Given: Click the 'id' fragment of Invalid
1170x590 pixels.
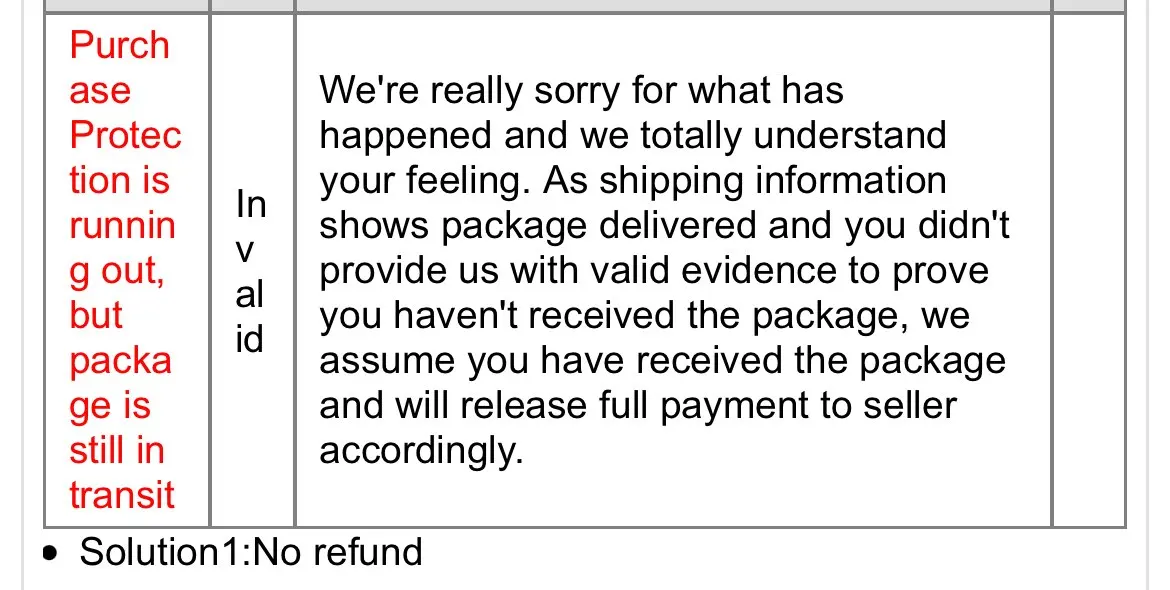Looking at the screenshot, I should (x=250, y=339).
